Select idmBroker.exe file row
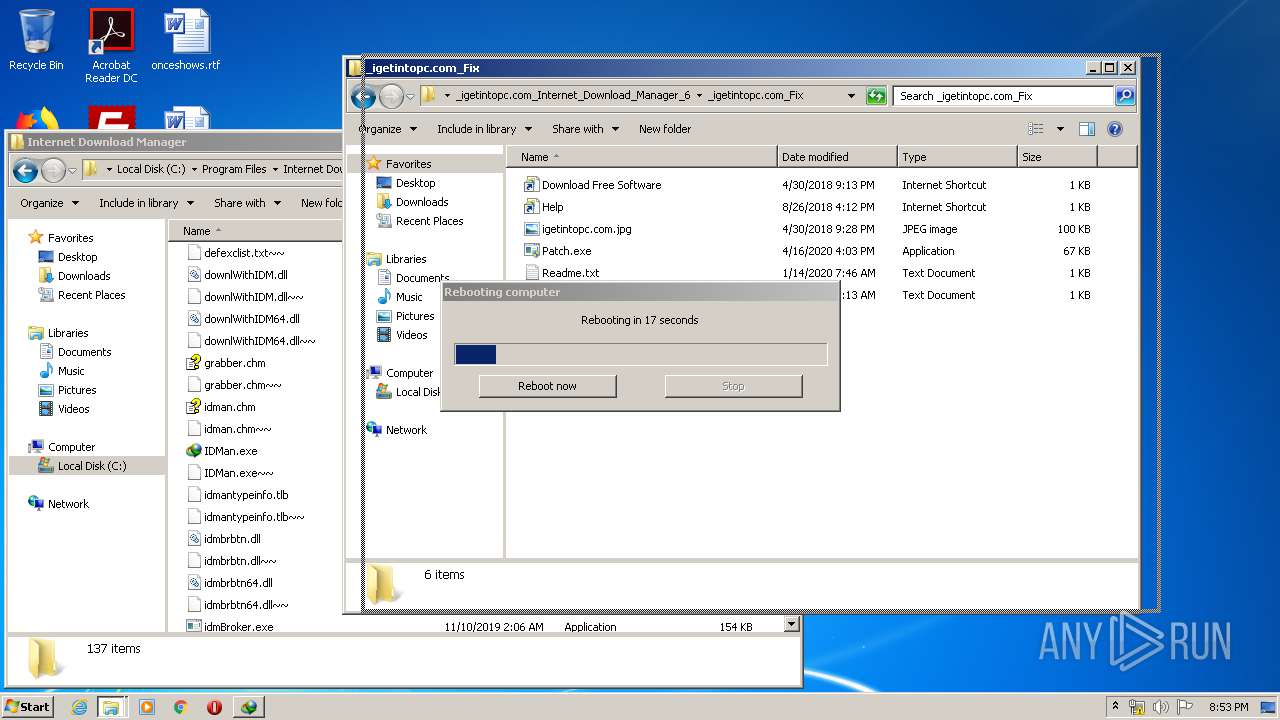The width and height of the screenshot is (1280, 720). 476,627
